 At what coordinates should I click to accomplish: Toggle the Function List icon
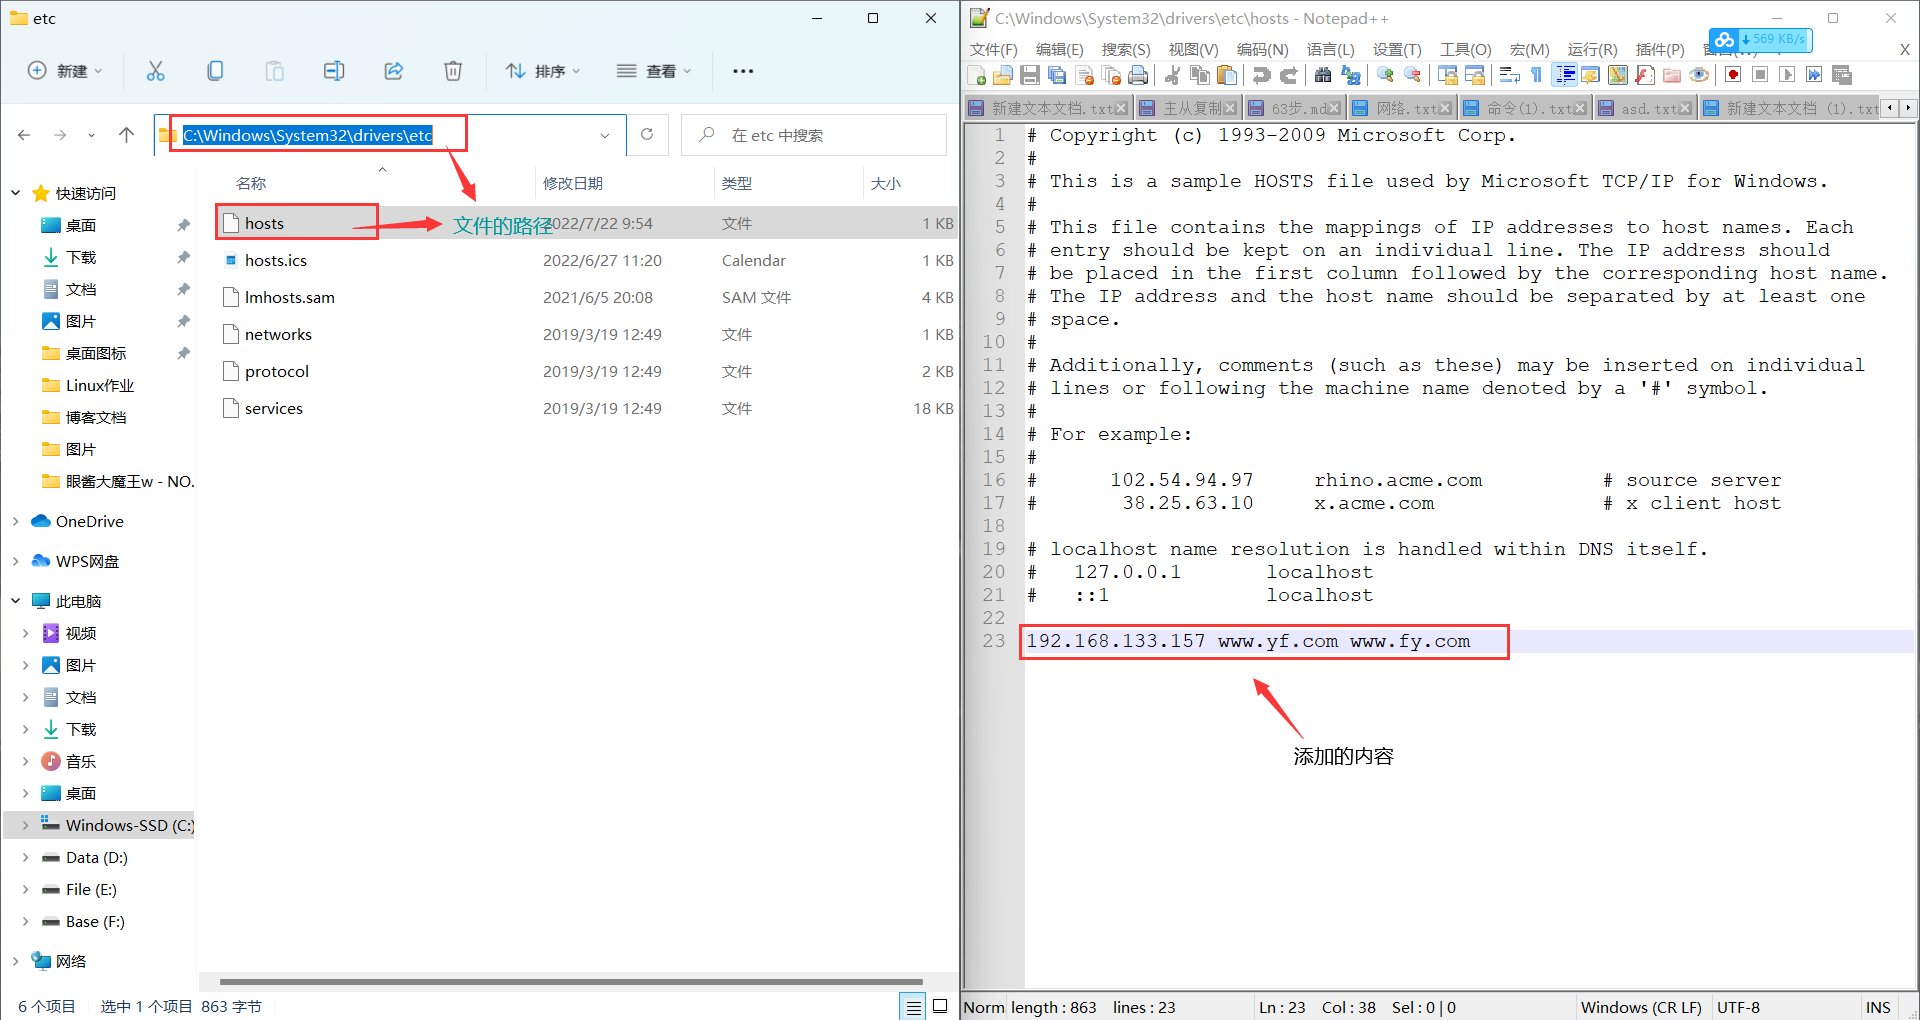pyautogui.click(x=1645, y=76)
